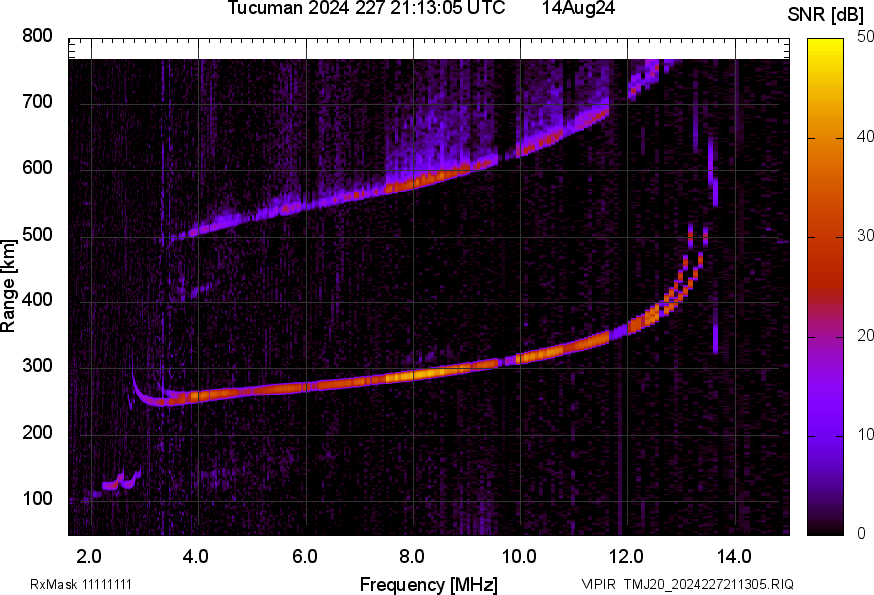Click the brightest yellow F-layer echo near 8 MHz
Image resolution: width=874 pixels, height=595 pixels.
click(x=426, y=374)
